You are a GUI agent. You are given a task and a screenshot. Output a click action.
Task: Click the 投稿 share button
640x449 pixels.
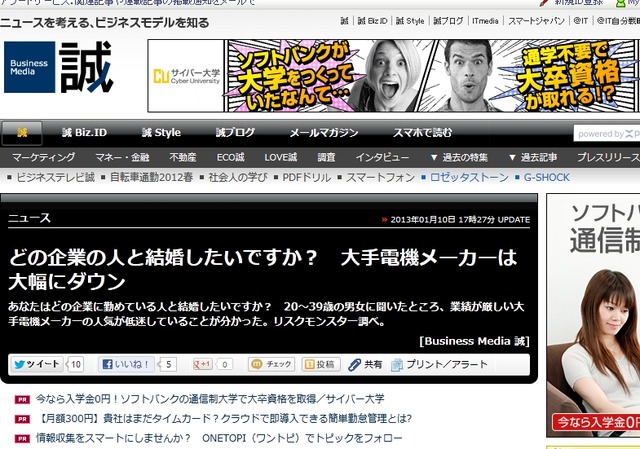[321, 364]
